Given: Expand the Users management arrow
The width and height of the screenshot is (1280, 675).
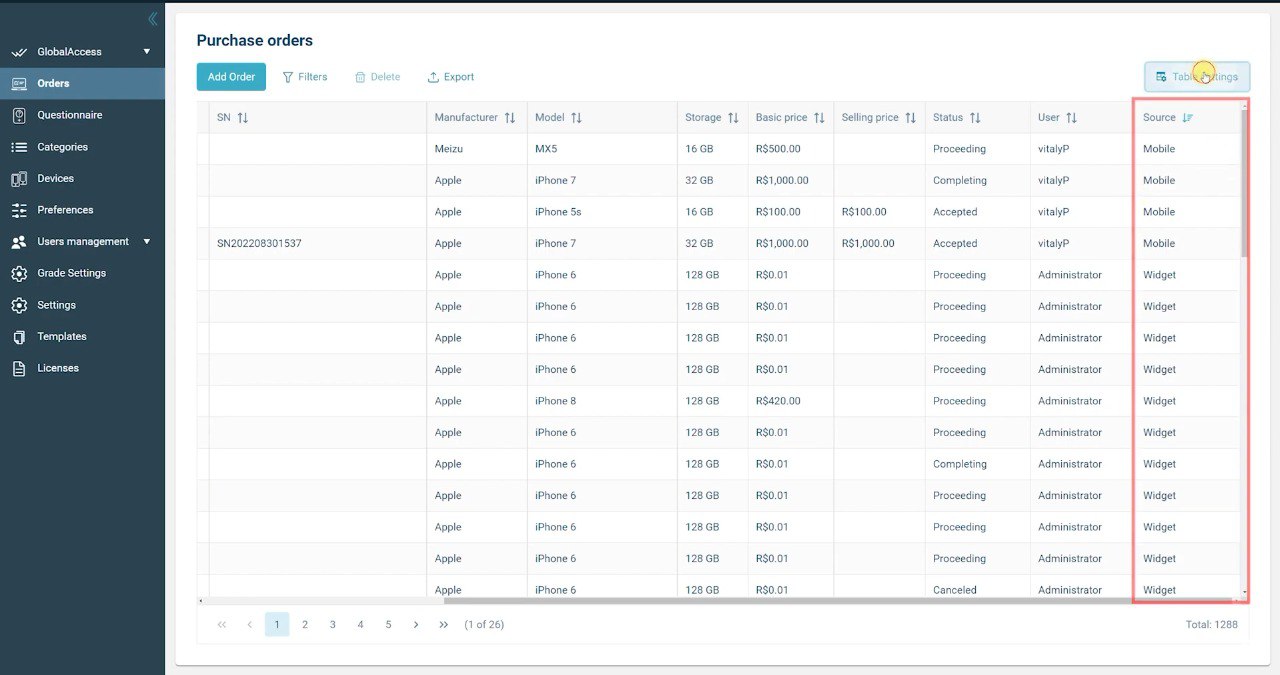Looking at the screenshot, I should tap(147, 241).
